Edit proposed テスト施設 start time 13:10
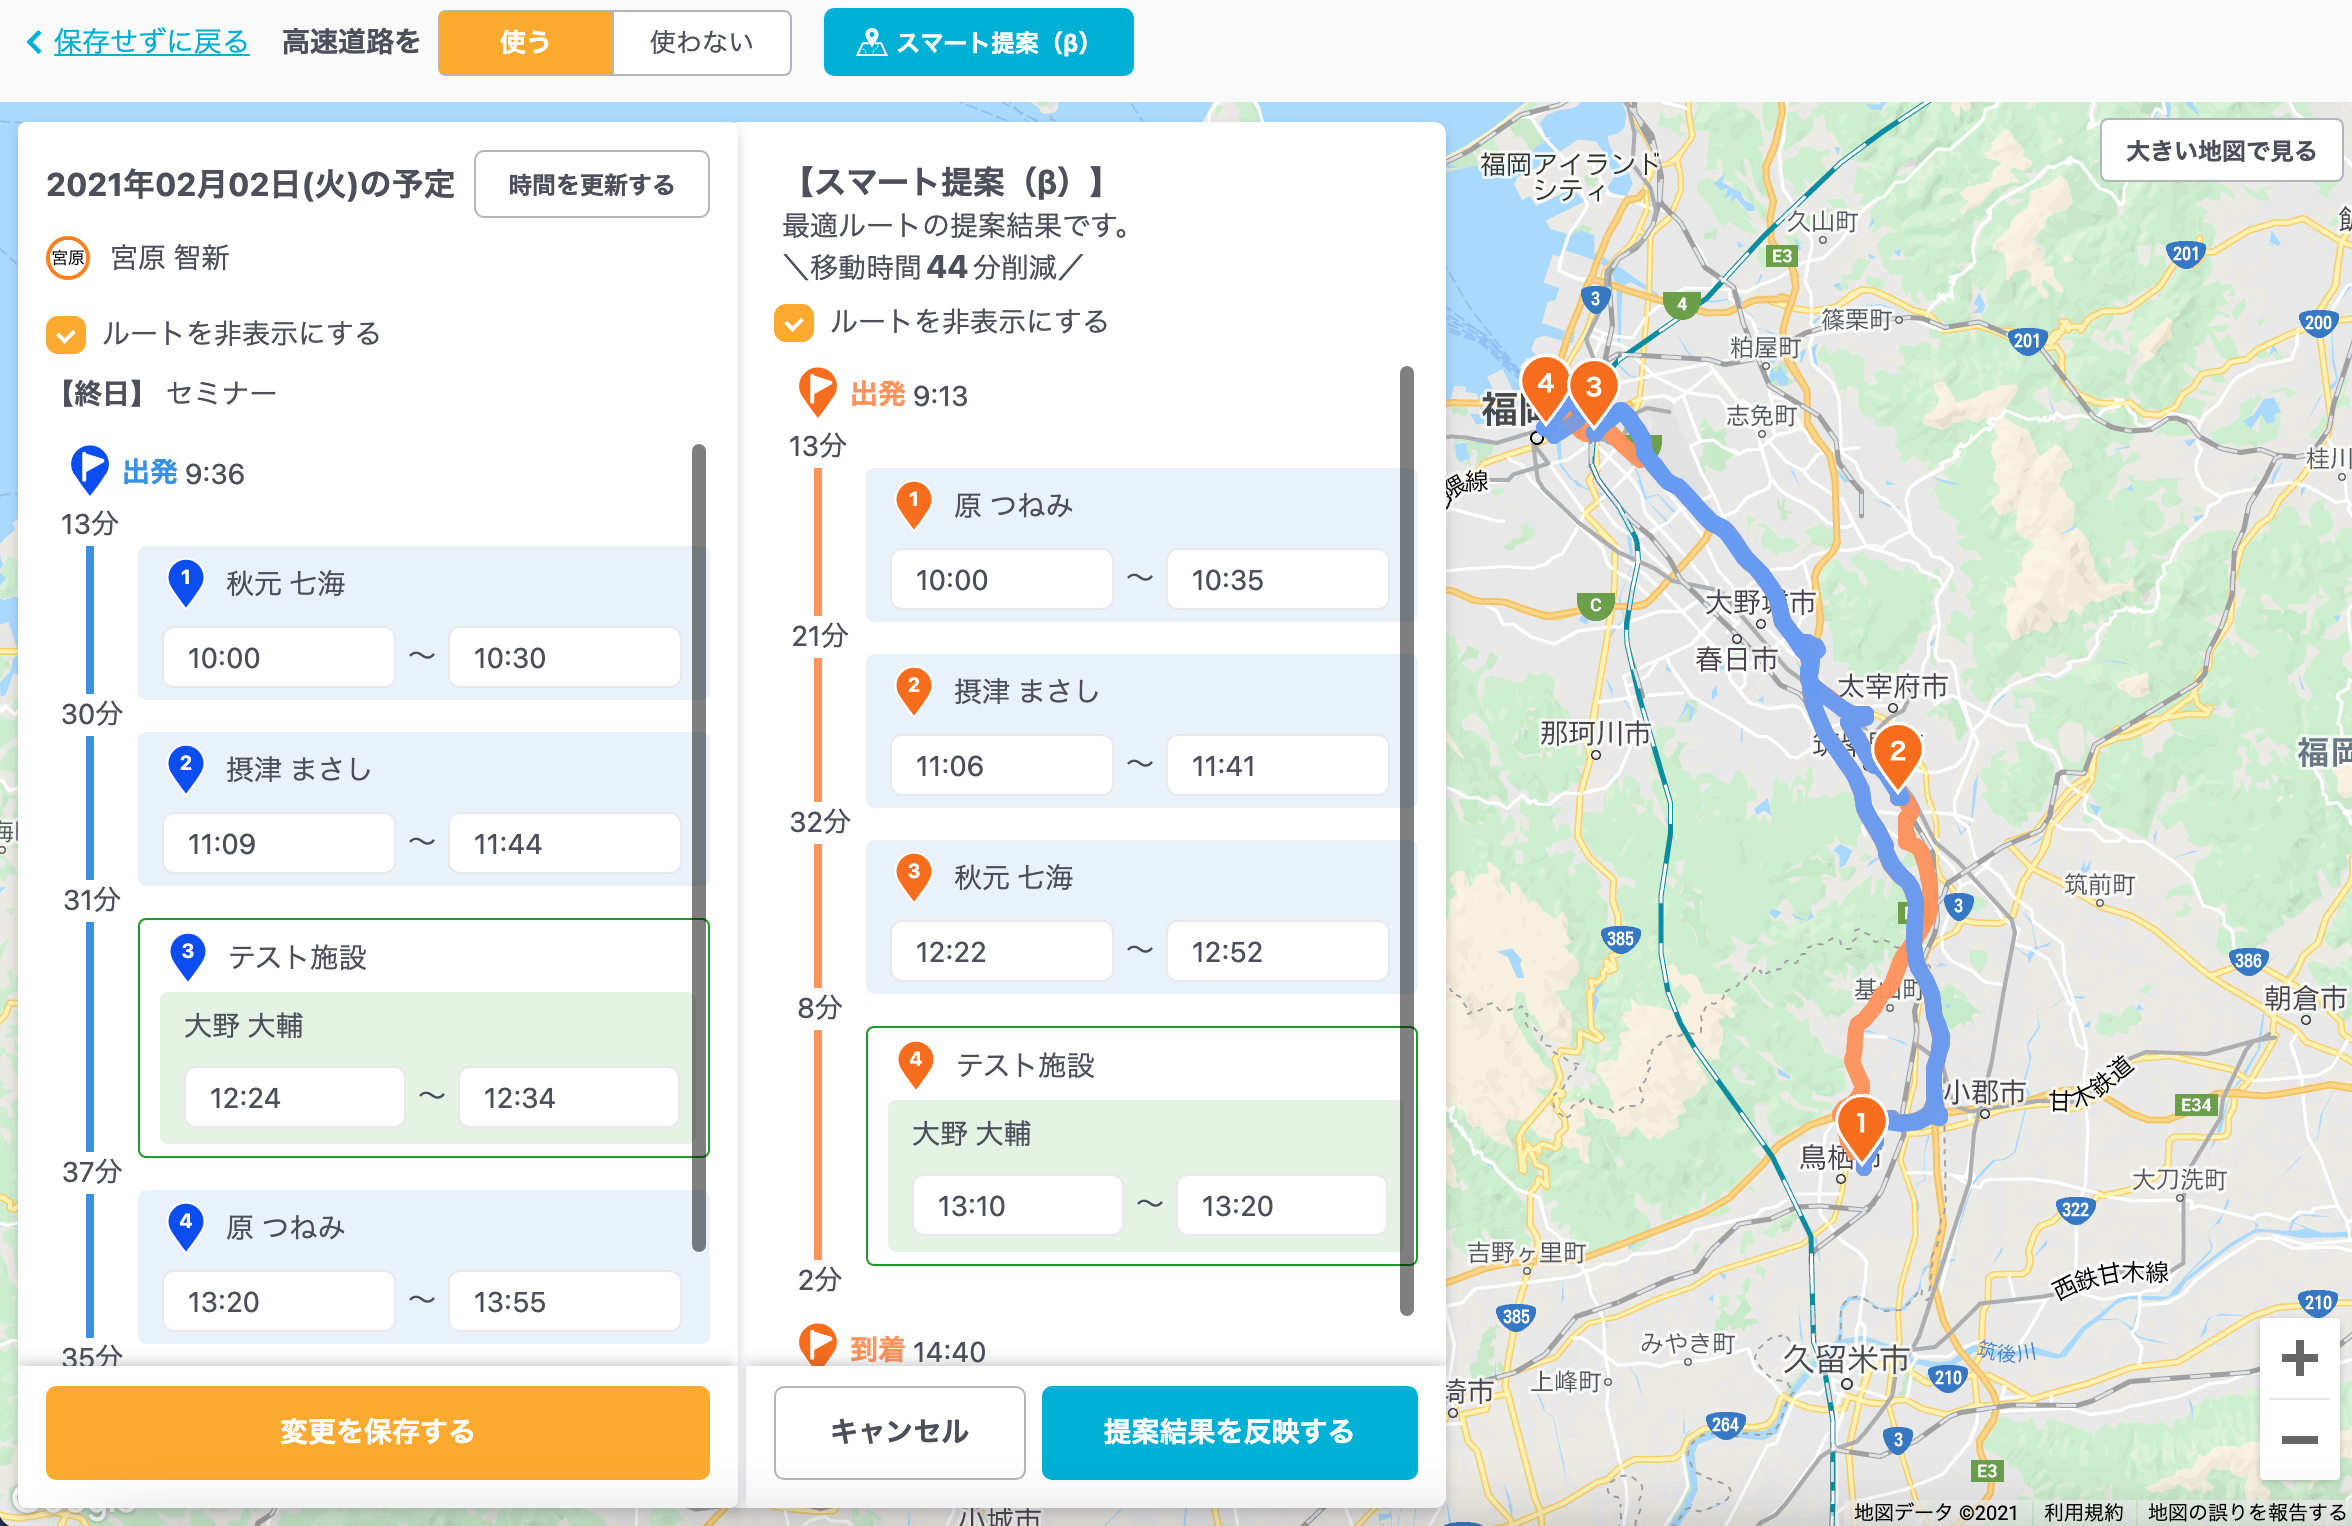The width and height of the screenshot is (2352, 1526). click(x=1017, y=1206)
